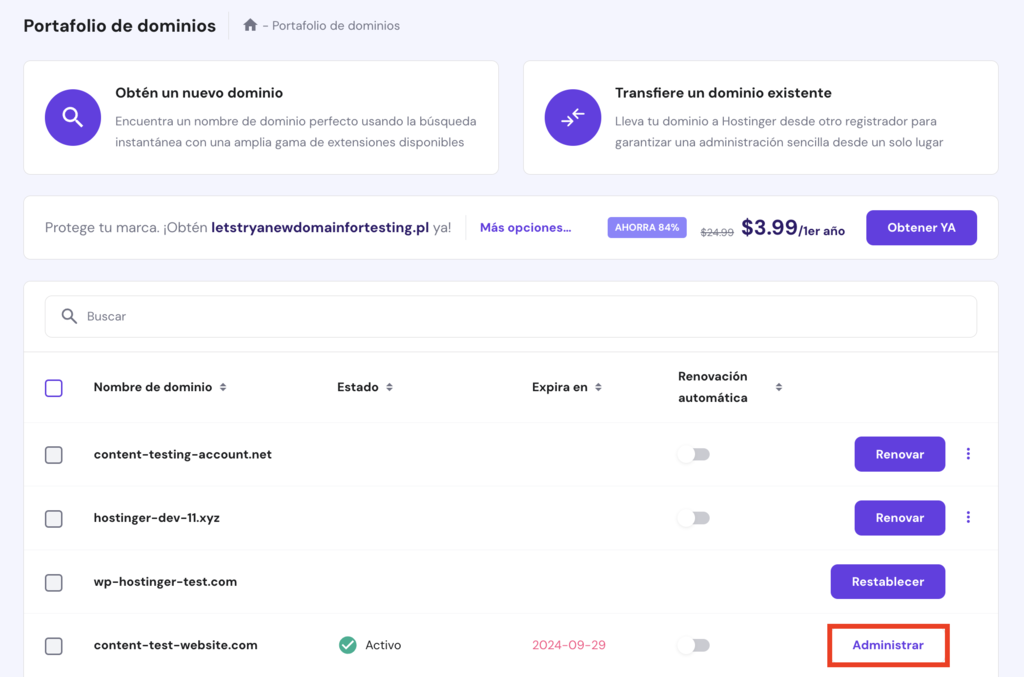Screen dimensions: 1024x677
Task: Check the select-all checkbox in the table header
Action: click(x=55, y=388)
